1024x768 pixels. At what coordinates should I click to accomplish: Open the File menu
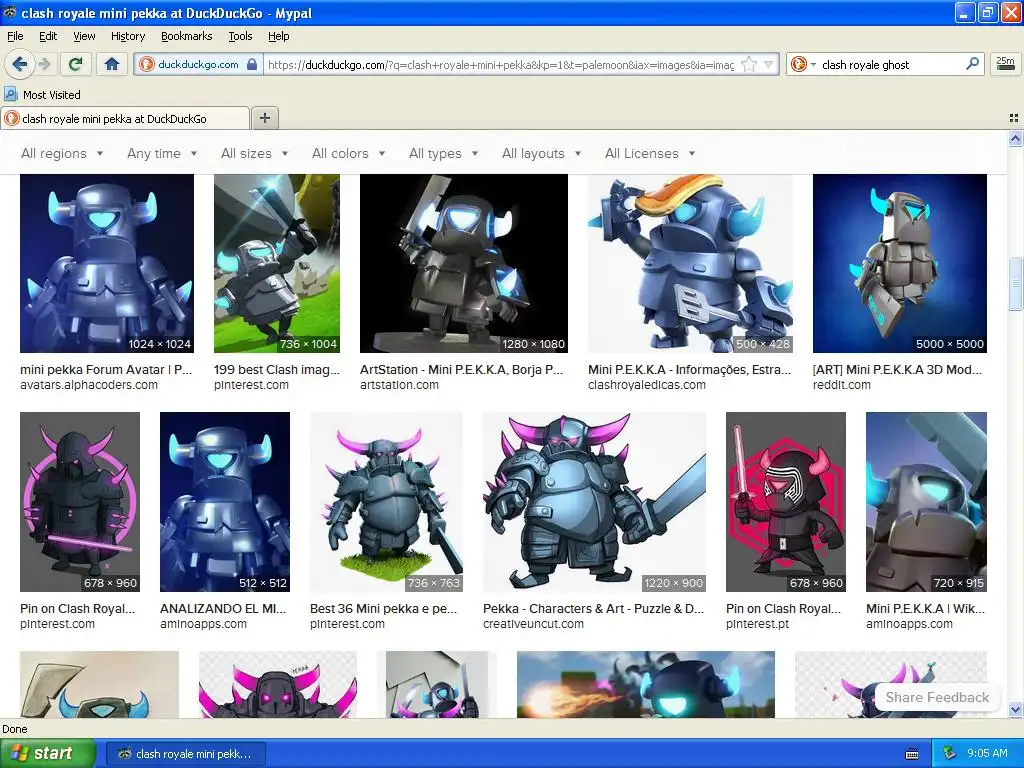(15, 36)
